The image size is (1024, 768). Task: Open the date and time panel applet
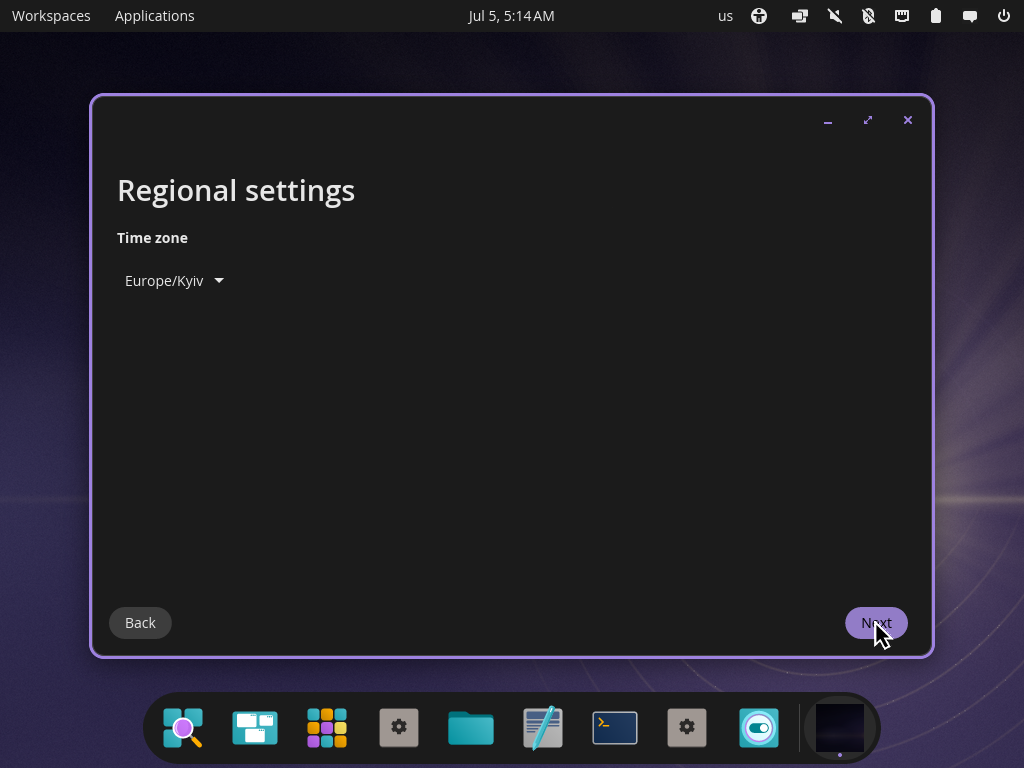(x=511, y=16)
